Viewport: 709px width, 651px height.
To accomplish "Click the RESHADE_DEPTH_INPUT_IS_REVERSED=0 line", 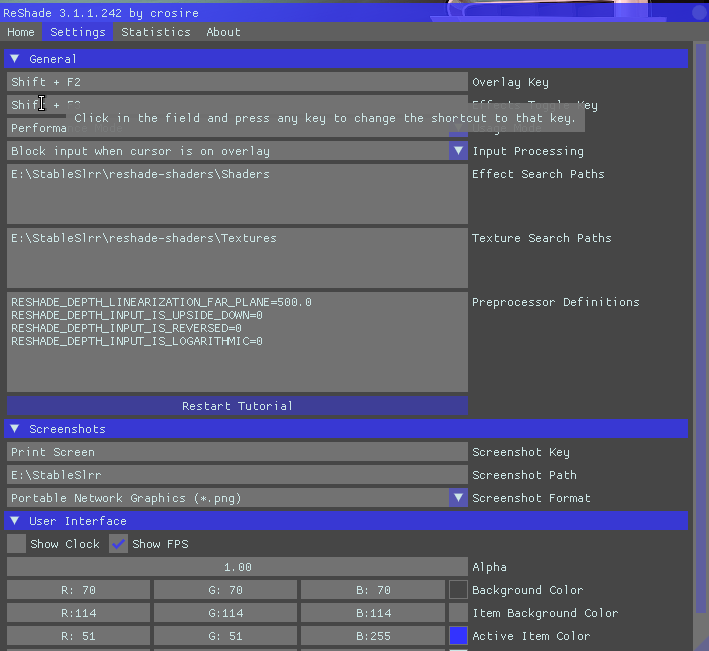I will pyautogui.click(x=127, y=328).
